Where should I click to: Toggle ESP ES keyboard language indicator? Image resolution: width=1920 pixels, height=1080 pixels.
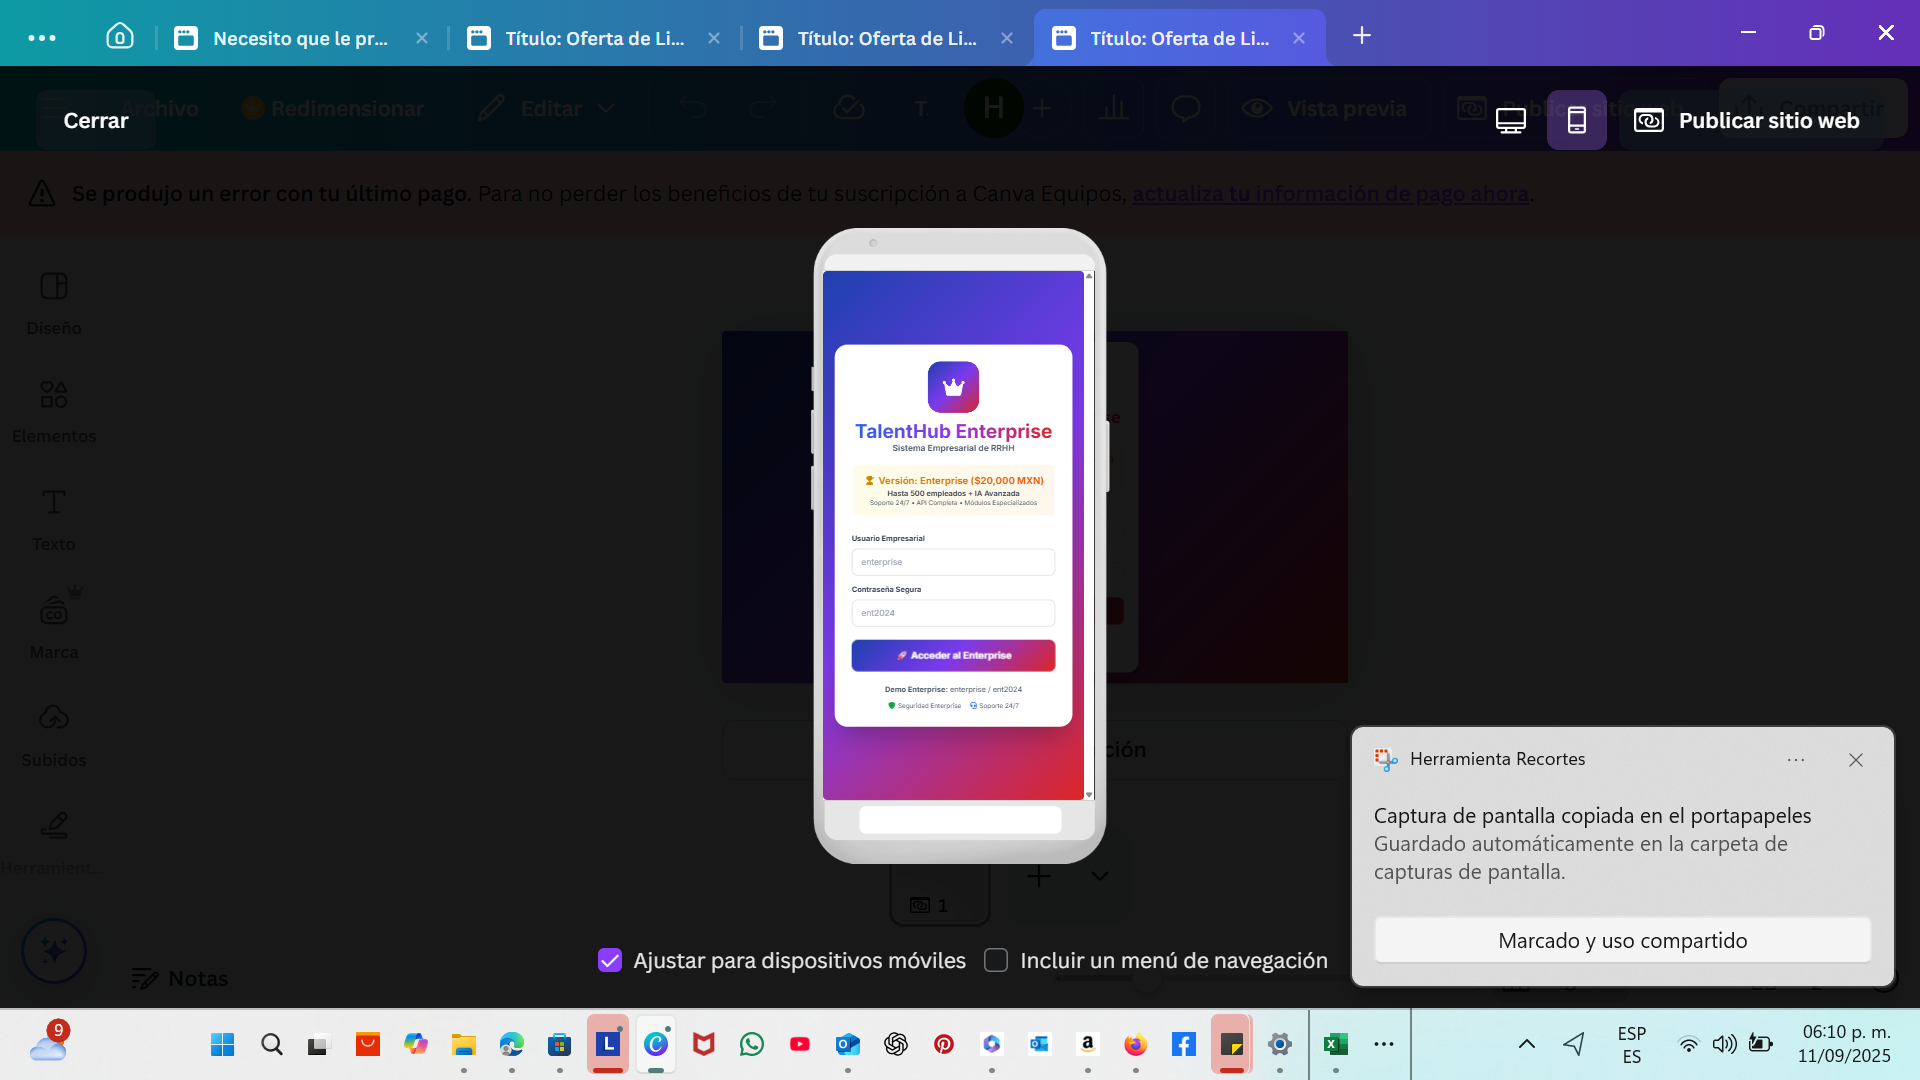pyautogui.click(x=1631, y=1044)
